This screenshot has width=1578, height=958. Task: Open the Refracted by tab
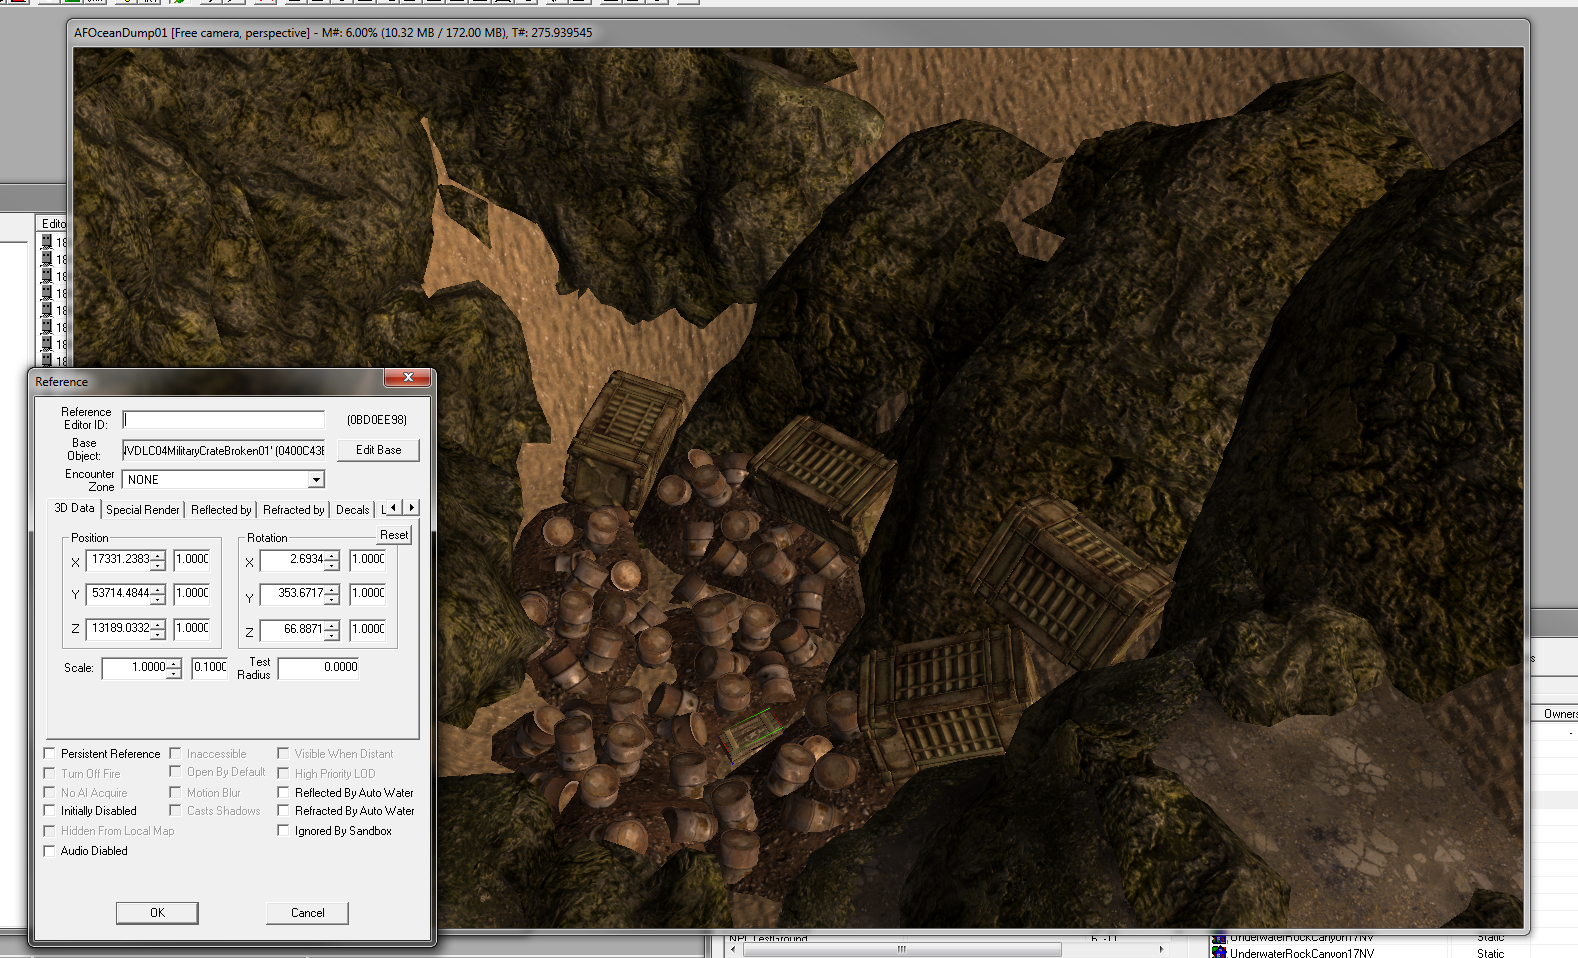(x=294, y=510)
